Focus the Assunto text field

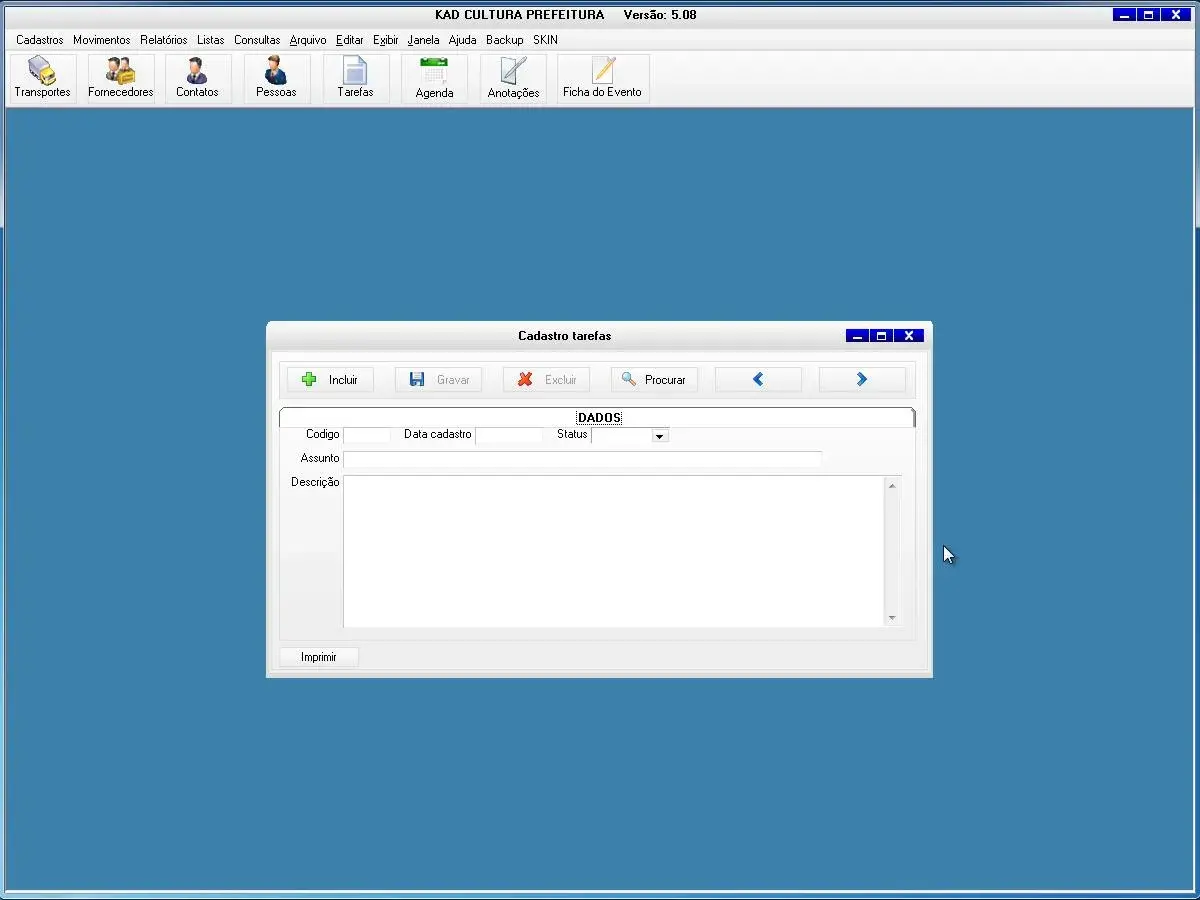coord(582,459)
